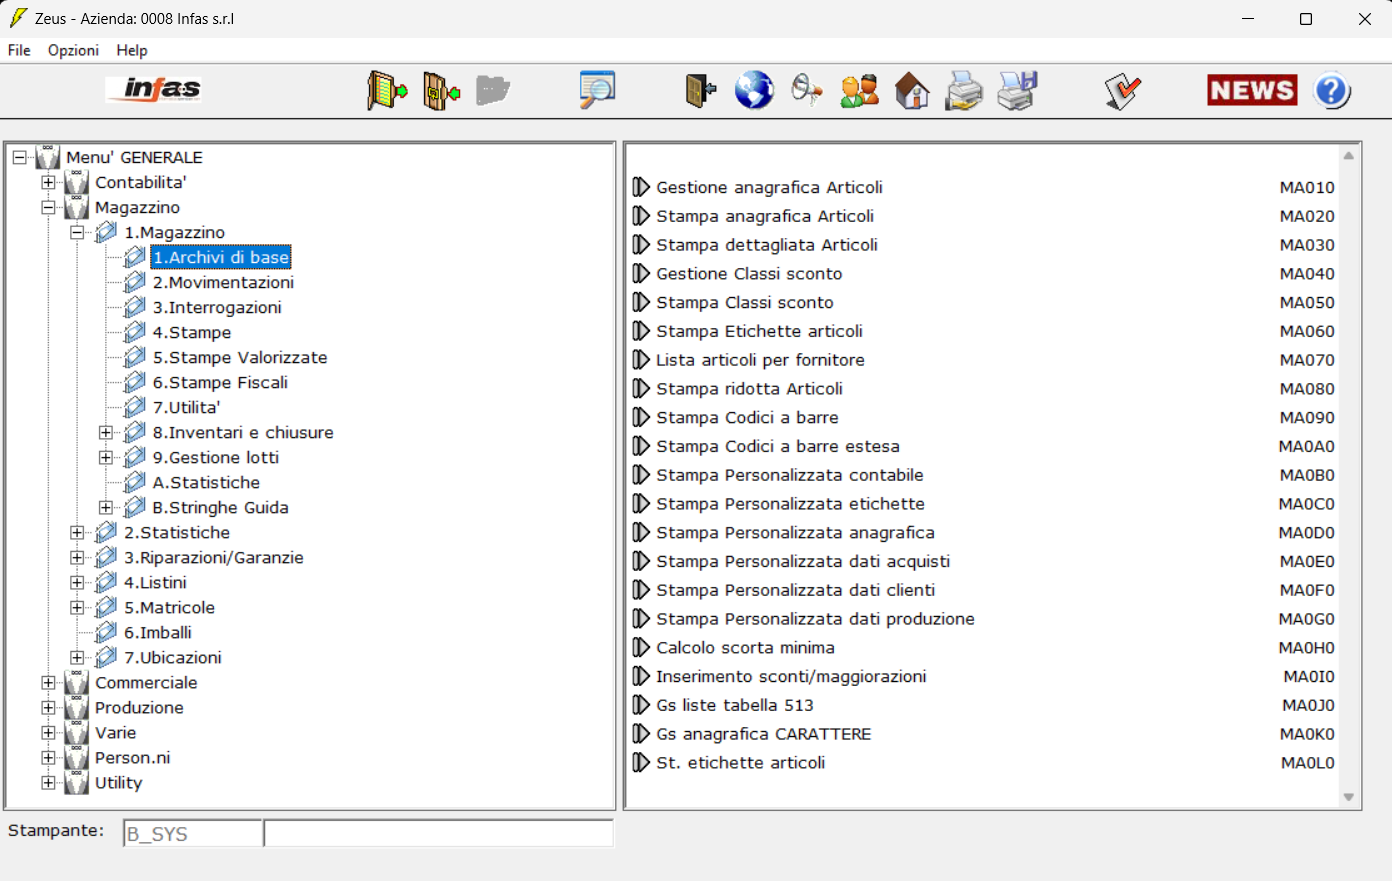
Task: Open Lista articoli per fornitore entry
Action: tap(760, 360)
